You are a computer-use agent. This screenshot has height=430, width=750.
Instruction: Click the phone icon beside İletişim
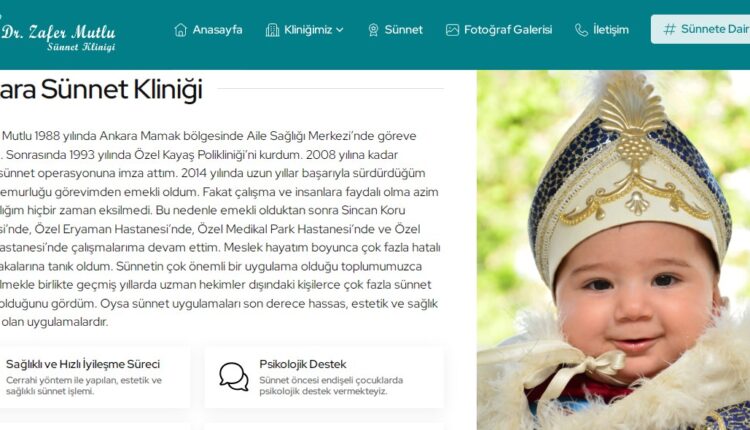pos(581,30)
